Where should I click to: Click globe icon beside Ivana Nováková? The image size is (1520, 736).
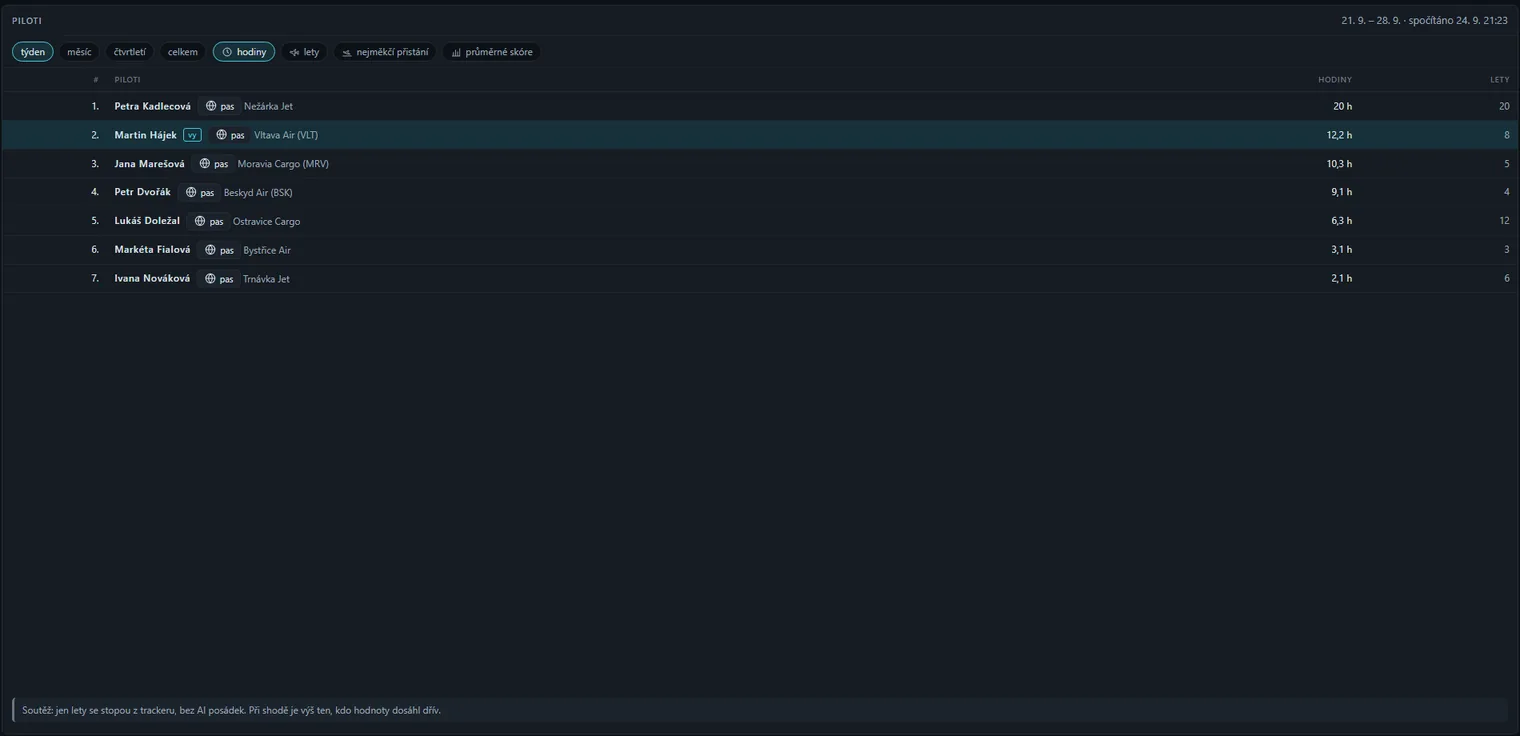(210, 279)
